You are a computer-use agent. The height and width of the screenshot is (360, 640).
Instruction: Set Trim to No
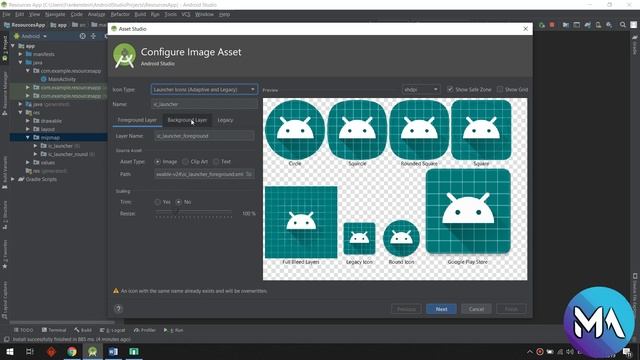pyautogui.click(x=179, y=202)
